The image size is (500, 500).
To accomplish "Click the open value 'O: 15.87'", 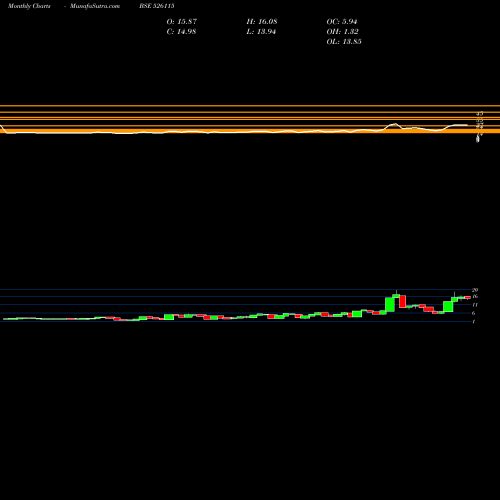I will tap(182, 22).
